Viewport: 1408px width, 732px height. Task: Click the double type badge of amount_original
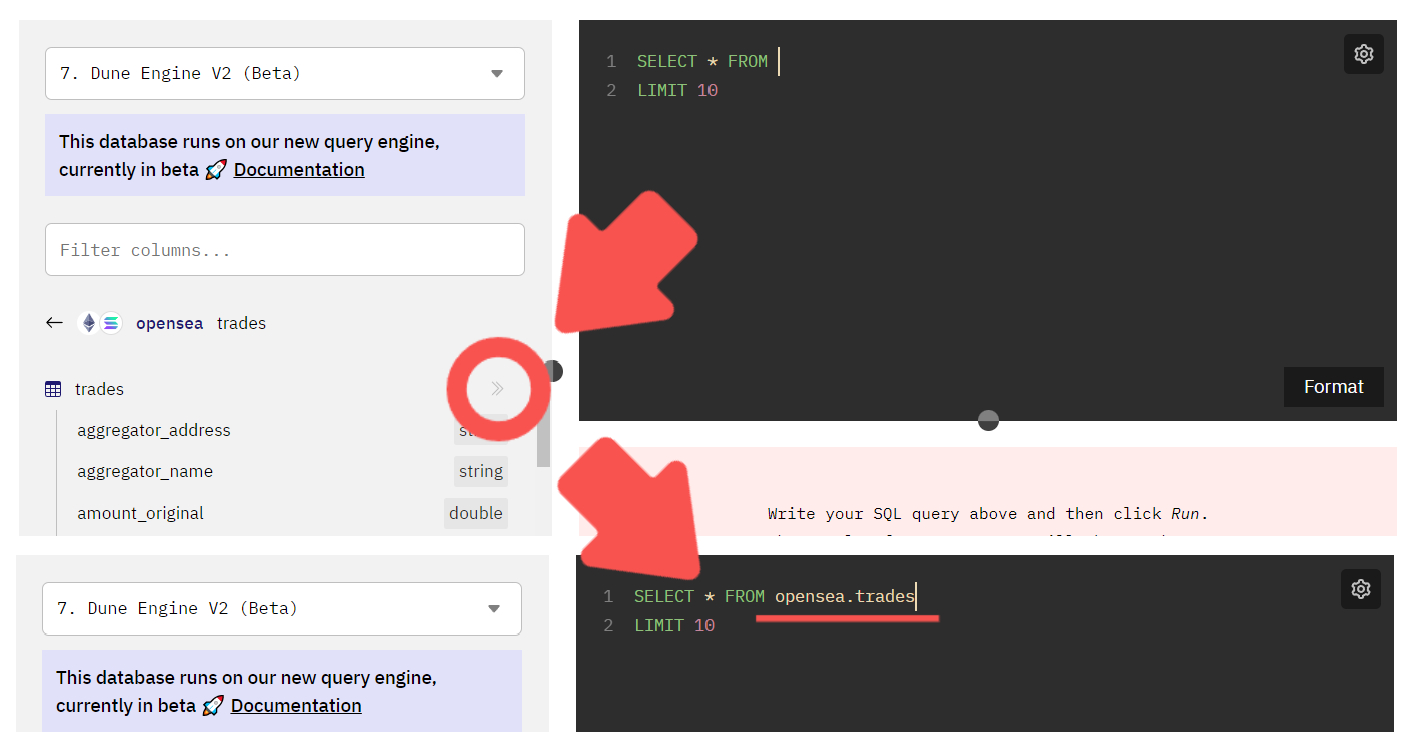(475, 512)
